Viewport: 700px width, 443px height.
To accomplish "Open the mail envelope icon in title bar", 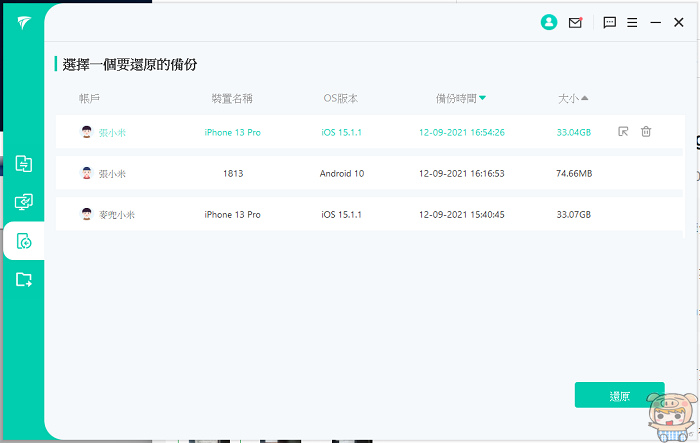I will (x=575, y=22).
